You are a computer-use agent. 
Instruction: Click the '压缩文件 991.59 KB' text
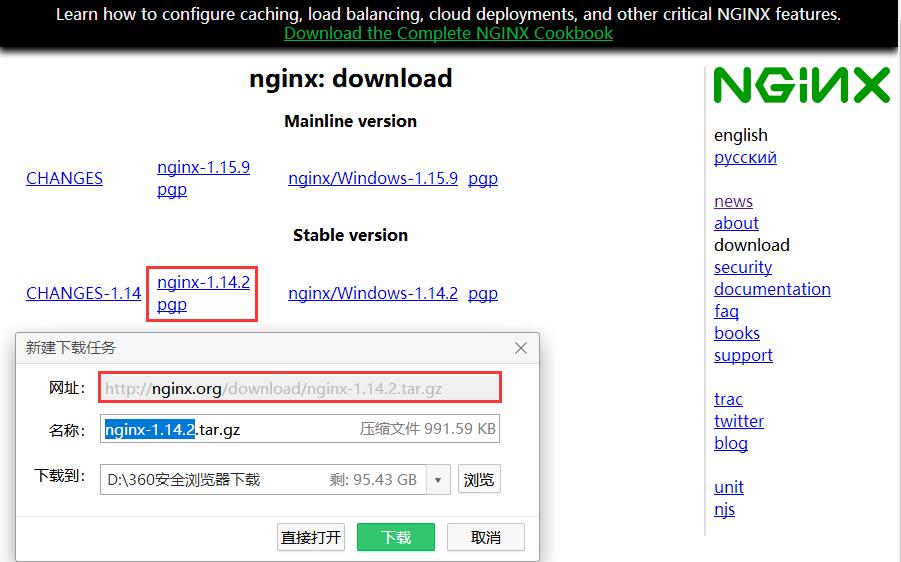428,429
